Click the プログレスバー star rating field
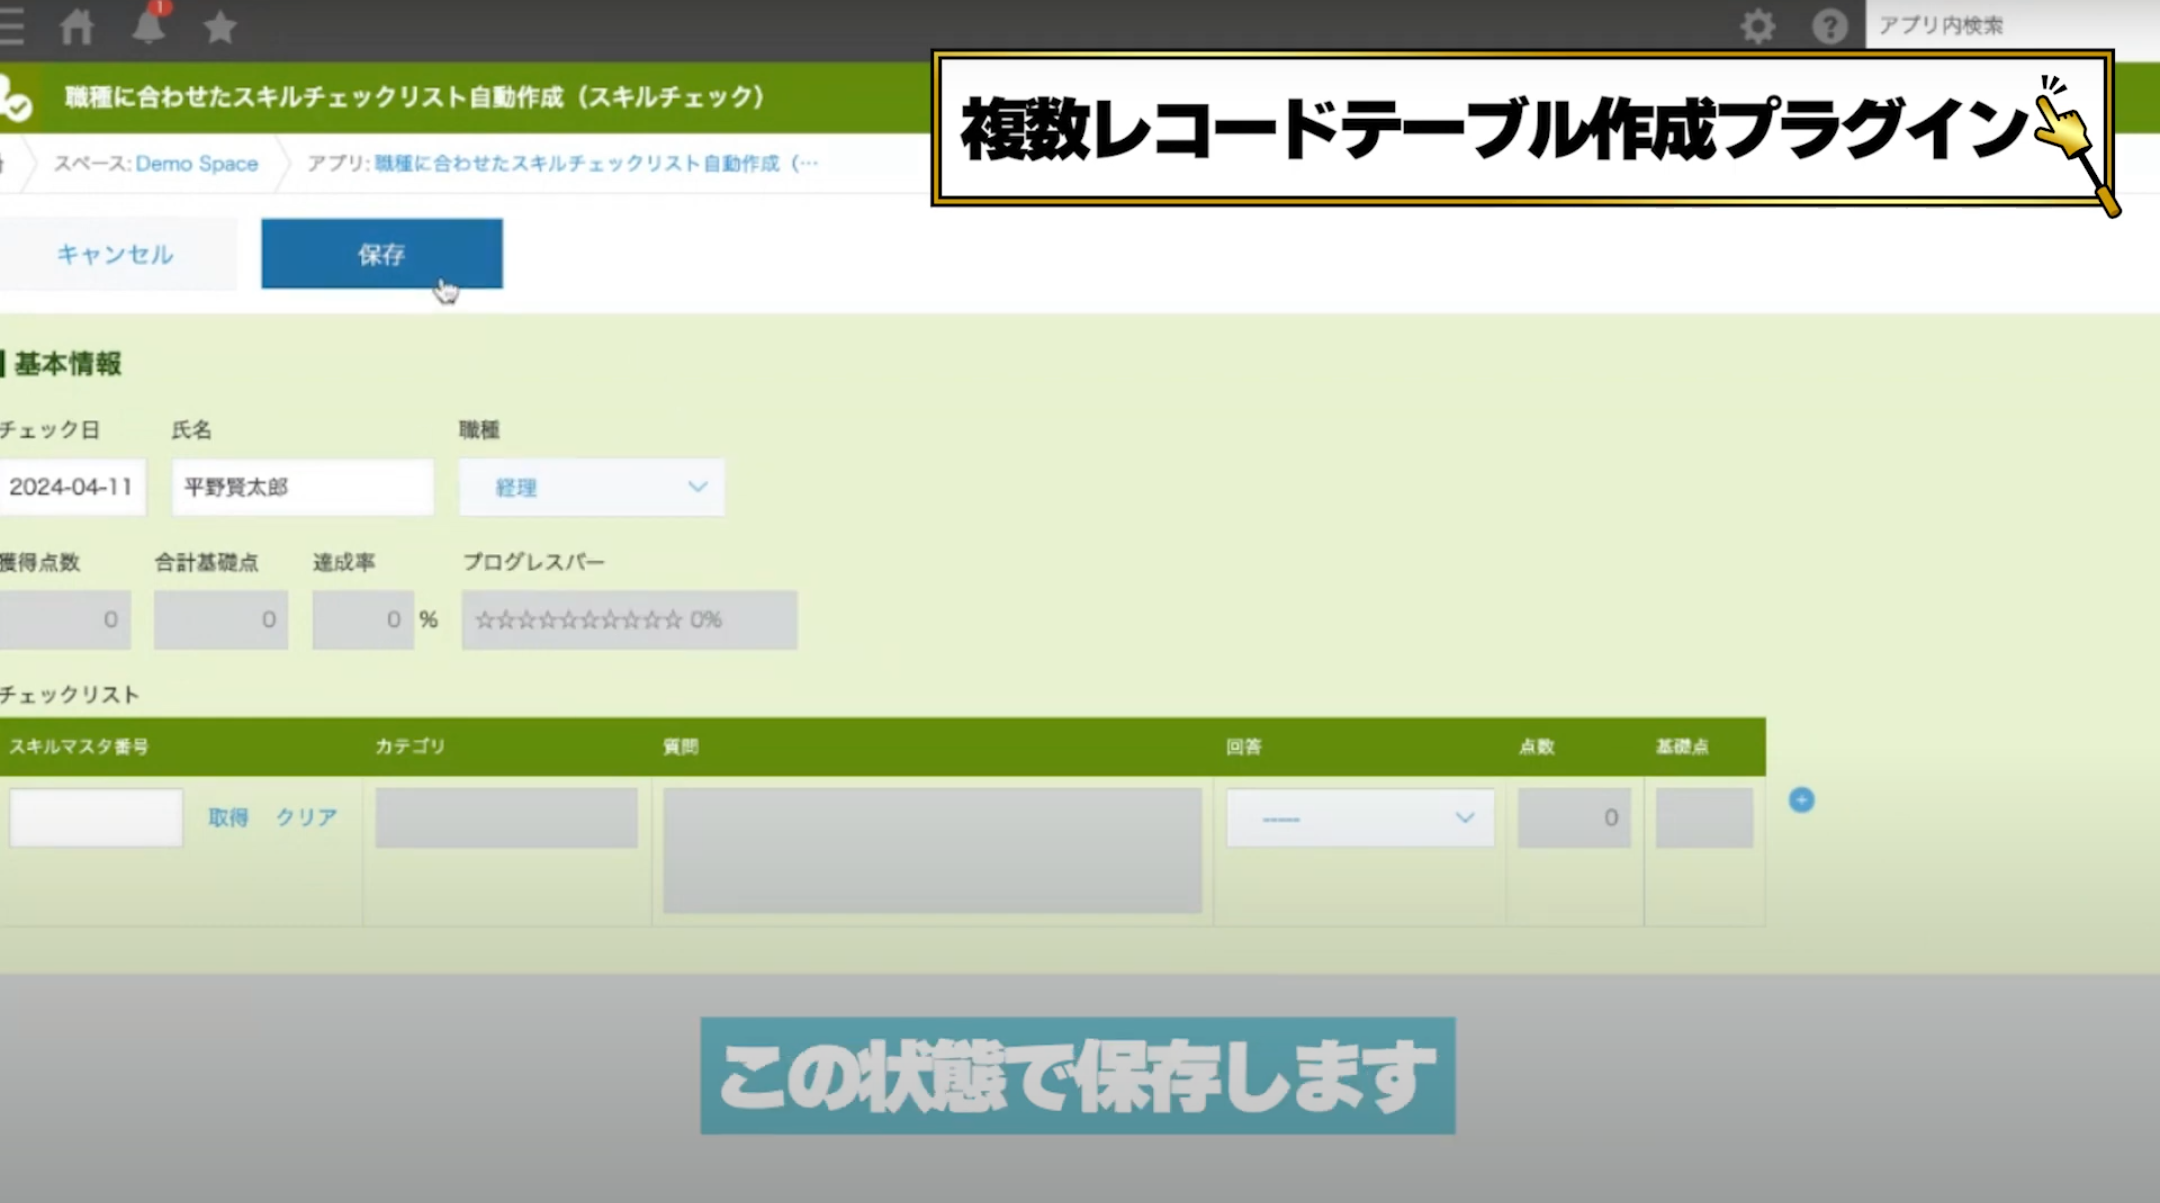 click(629, 620)
